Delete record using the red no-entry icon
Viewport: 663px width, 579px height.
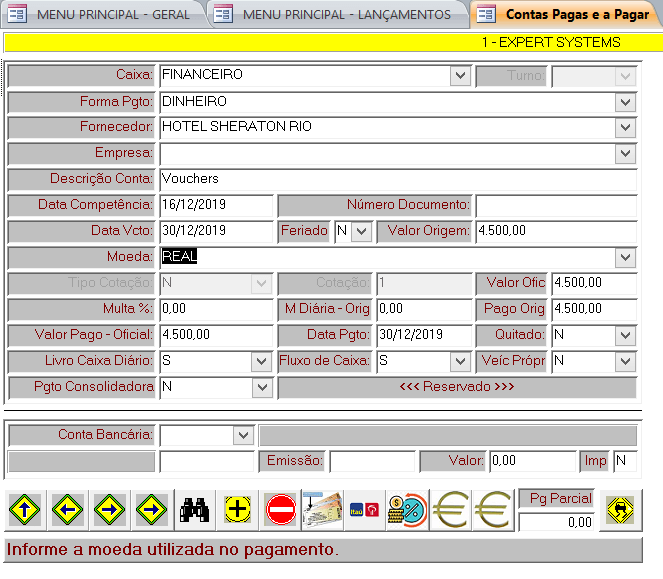tap(281, 510)
